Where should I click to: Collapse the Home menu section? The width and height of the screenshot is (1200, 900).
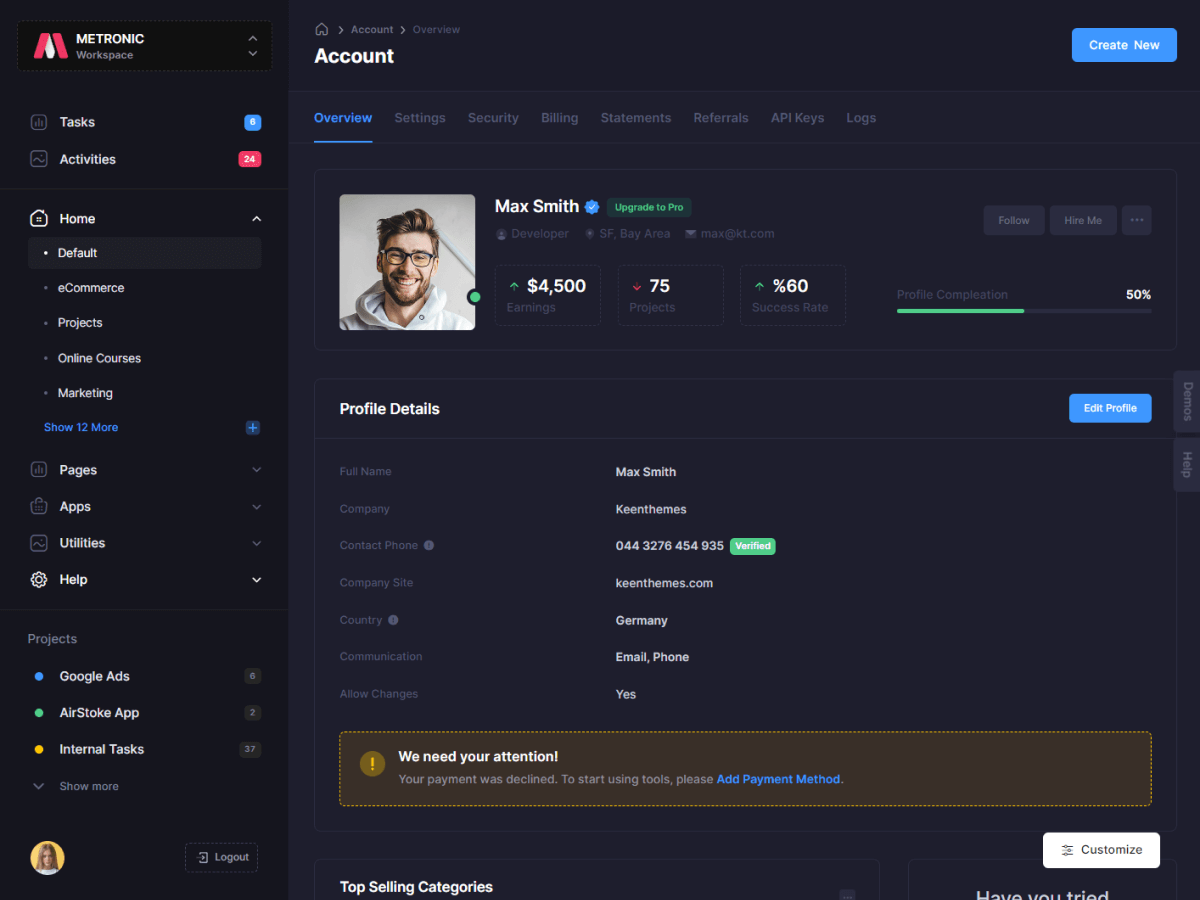click(x=256, y=219)
